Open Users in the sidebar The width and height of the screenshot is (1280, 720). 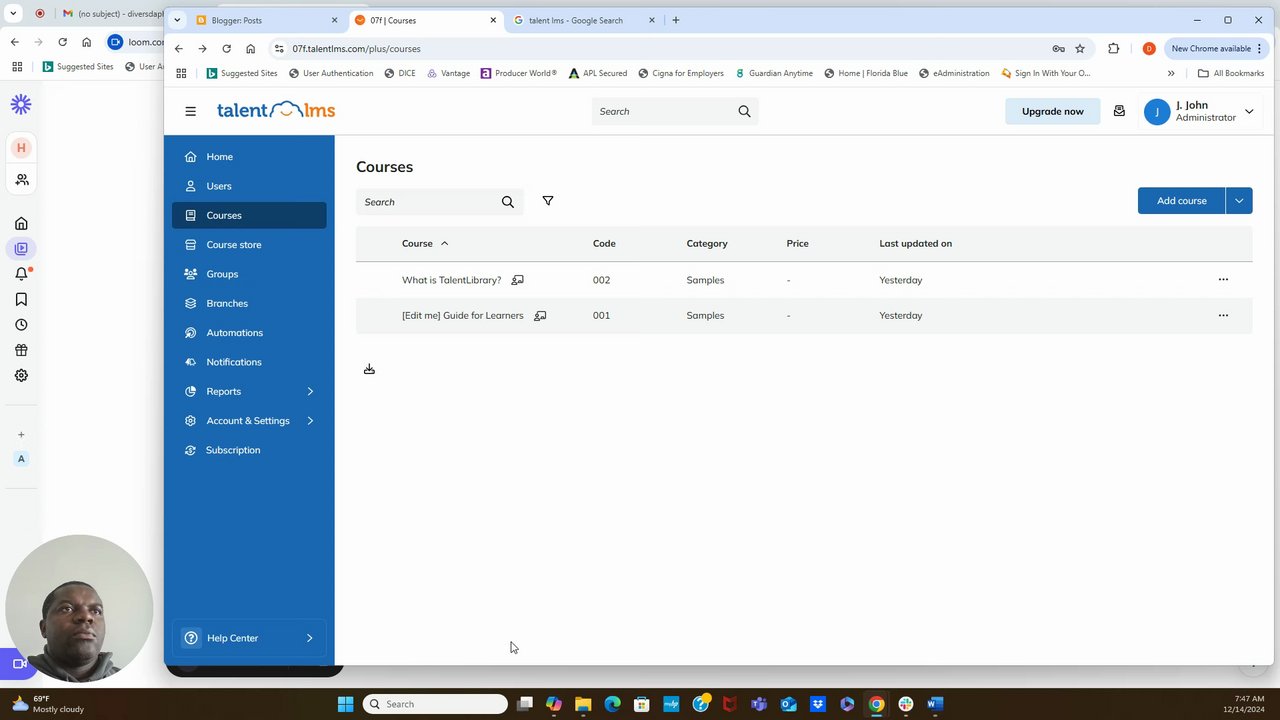(249, 186)
